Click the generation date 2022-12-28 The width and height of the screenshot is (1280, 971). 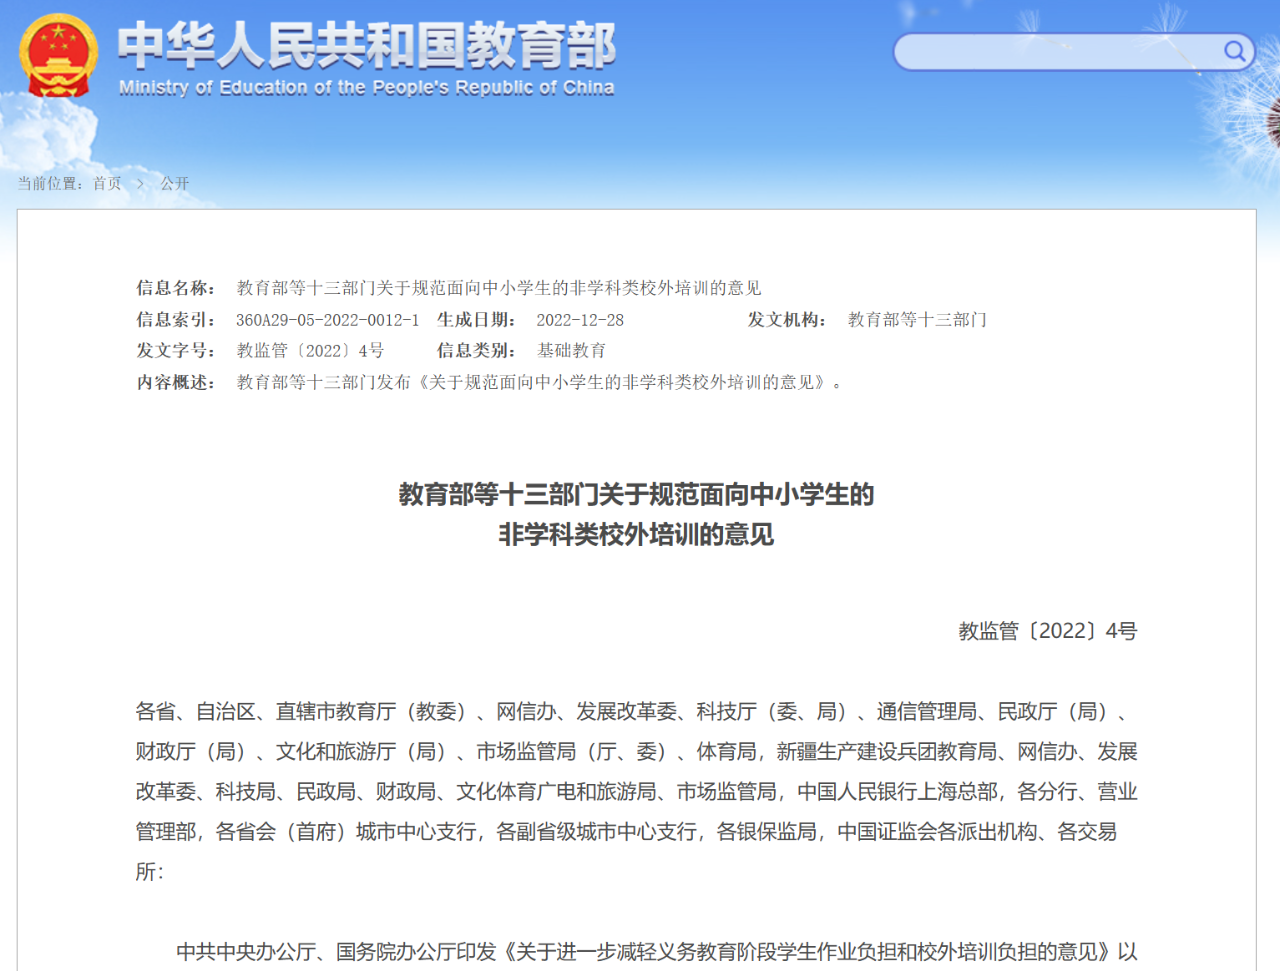(580, 320)
